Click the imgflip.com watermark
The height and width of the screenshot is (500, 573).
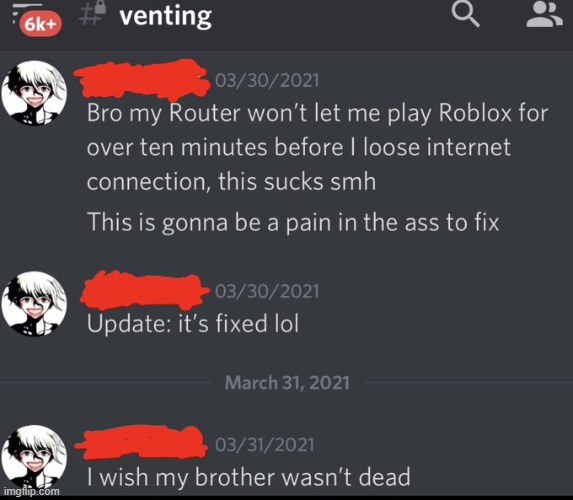[31, 491]
